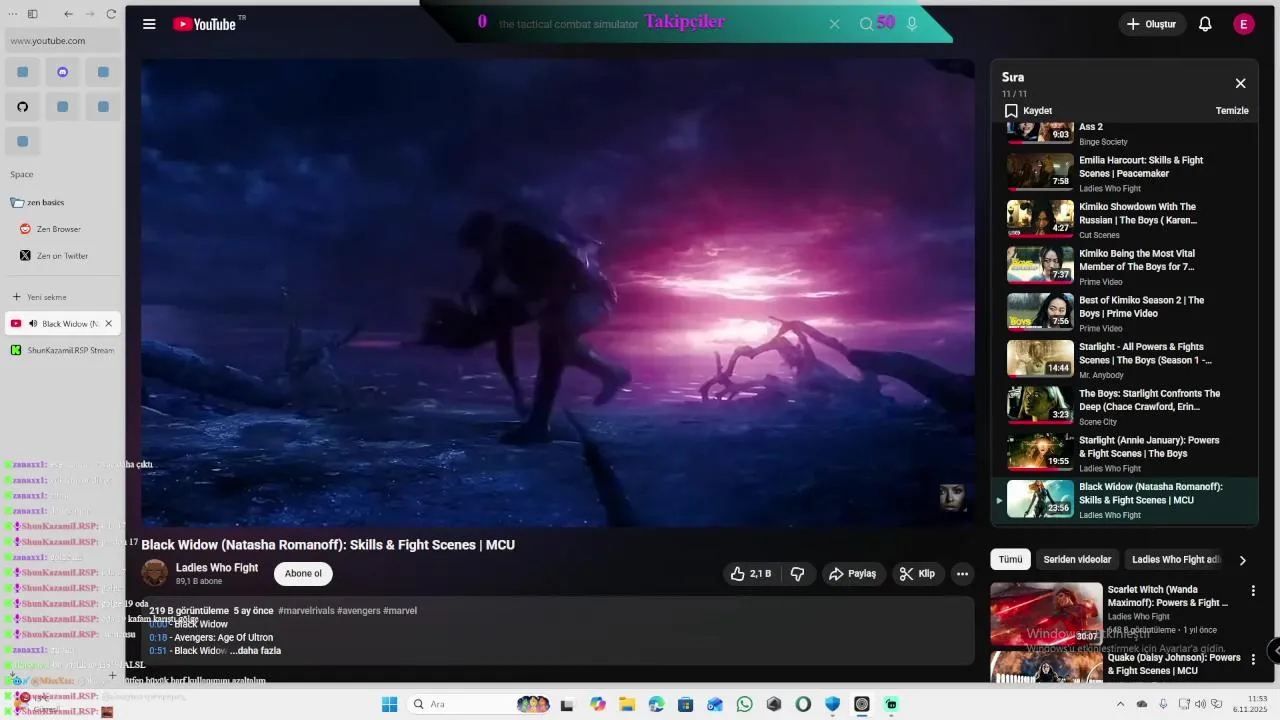Open WhatsApp from the taskbar
The width and height of the screenshot is (1280, 720).
click(744, 704)
